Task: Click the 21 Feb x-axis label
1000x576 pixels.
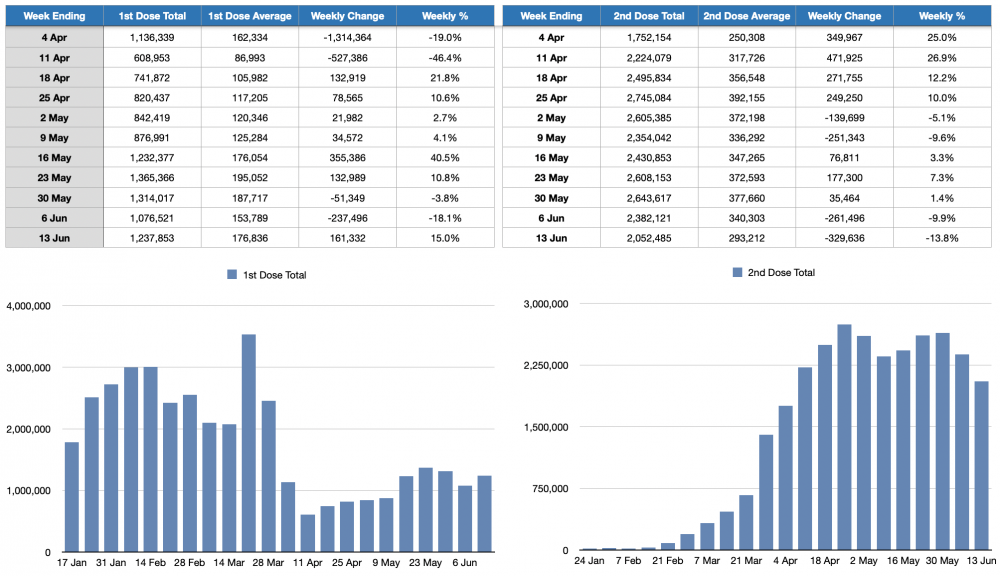Action: [668, 561]
